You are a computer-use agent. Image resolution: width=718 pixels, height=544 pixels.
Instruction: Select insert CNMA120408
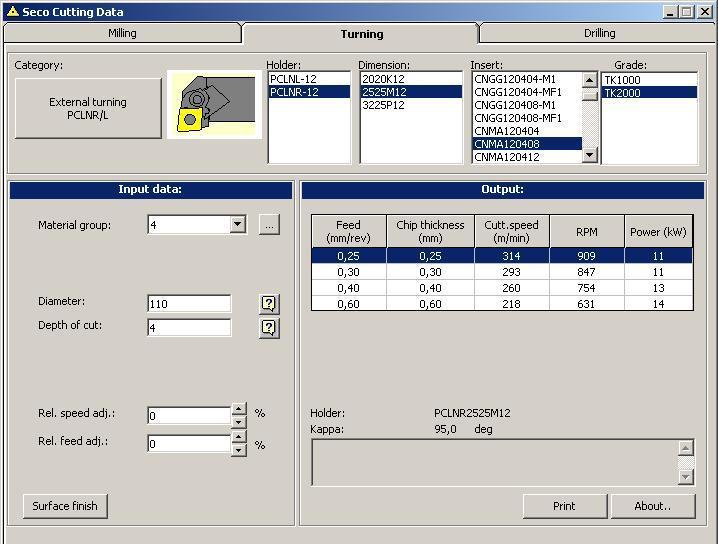[527, 144]
